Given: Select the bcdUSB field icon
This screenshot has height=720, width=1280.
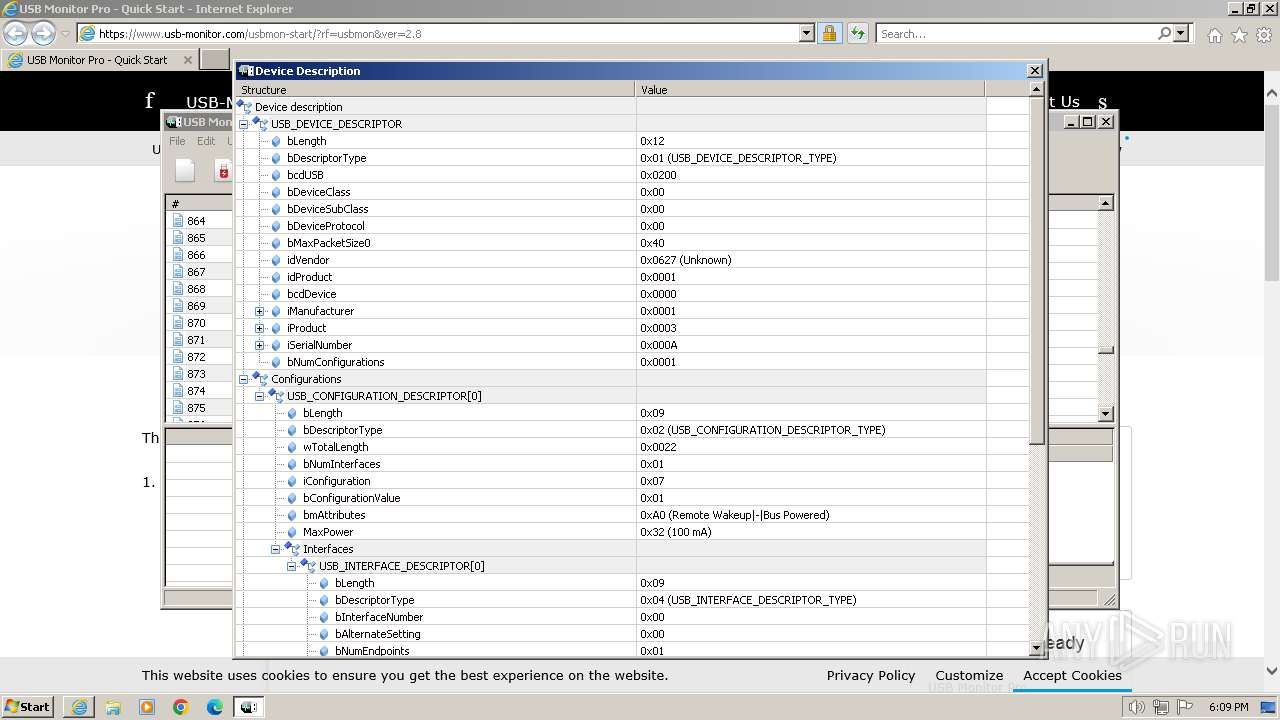Looking at the screenshot, I should pyautogui.click(x=276, y=175).
